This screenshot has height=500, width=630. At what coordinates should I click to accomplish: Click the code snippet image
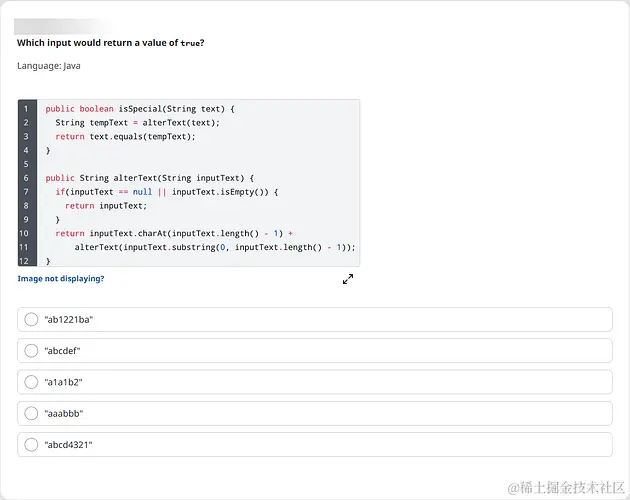point(189,183)
